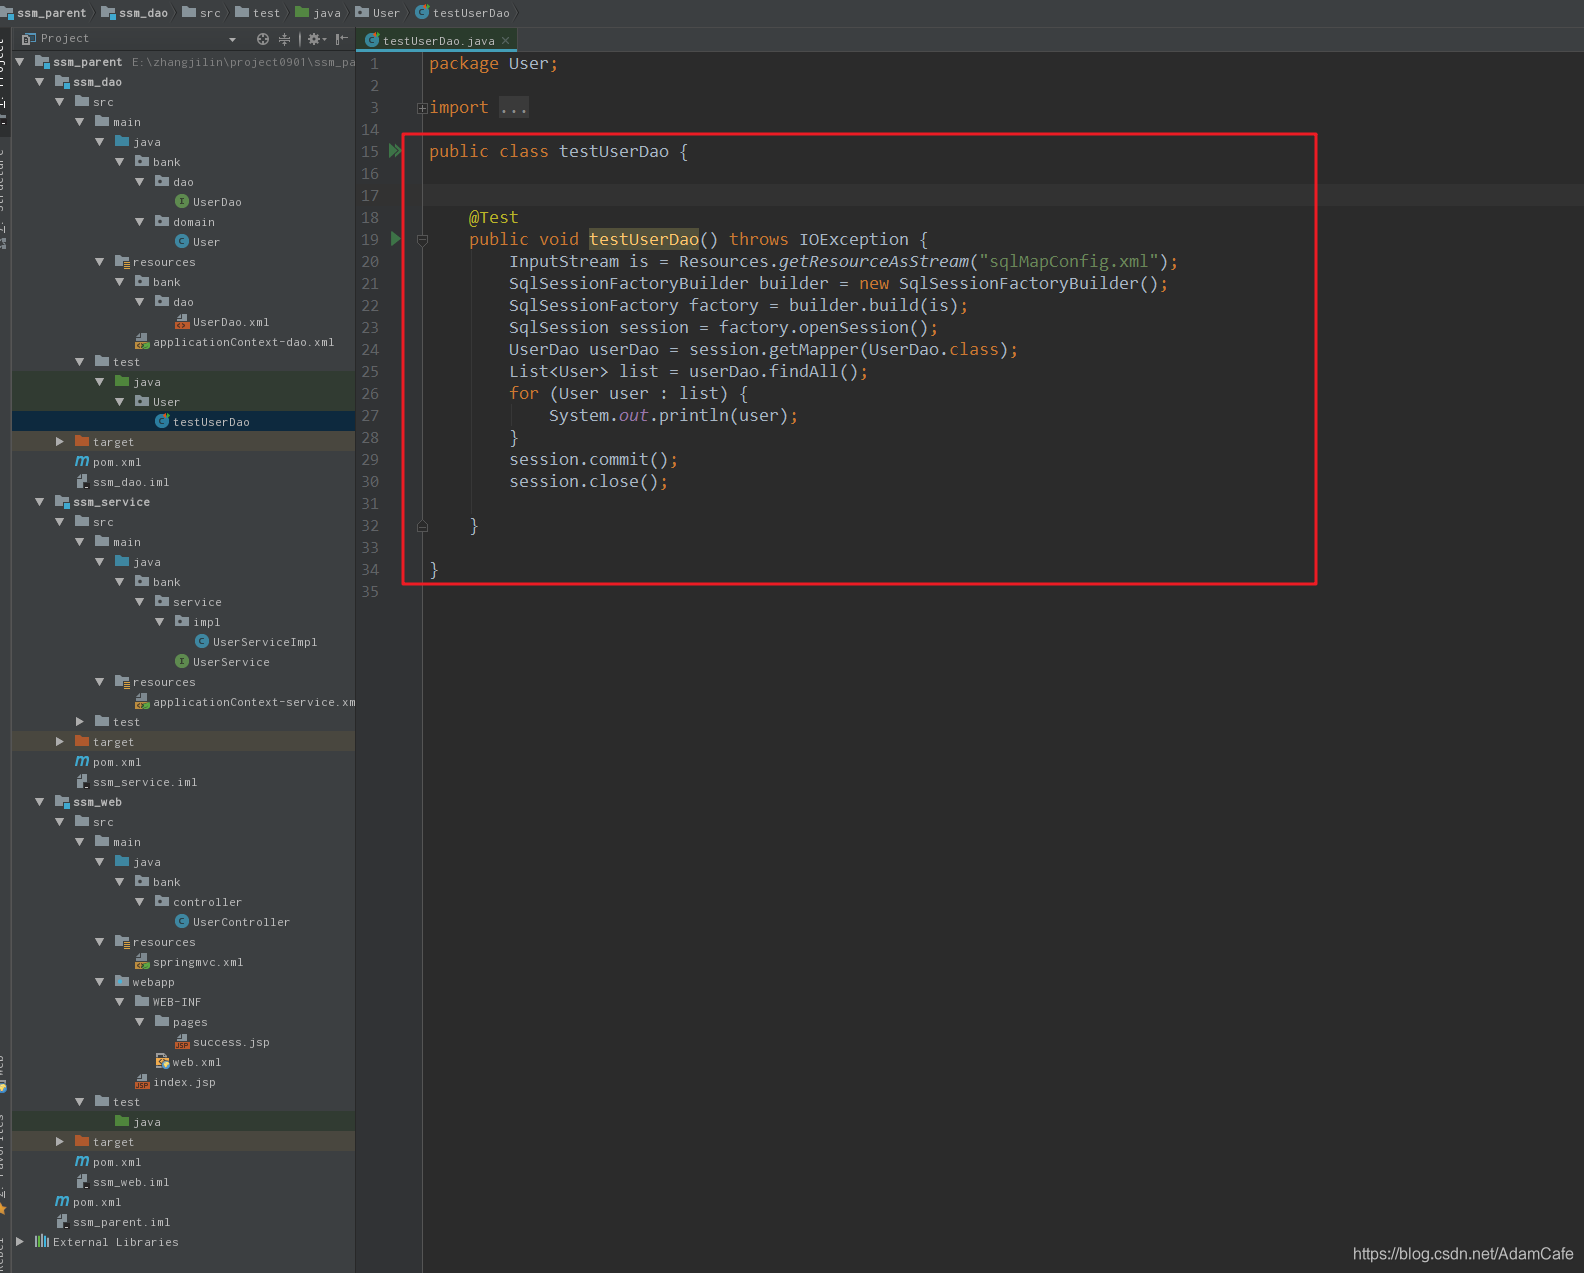Select webapp folder in ssm_web
The width and height of the screenshot is (1584, 1273).
tap(144, 982)
